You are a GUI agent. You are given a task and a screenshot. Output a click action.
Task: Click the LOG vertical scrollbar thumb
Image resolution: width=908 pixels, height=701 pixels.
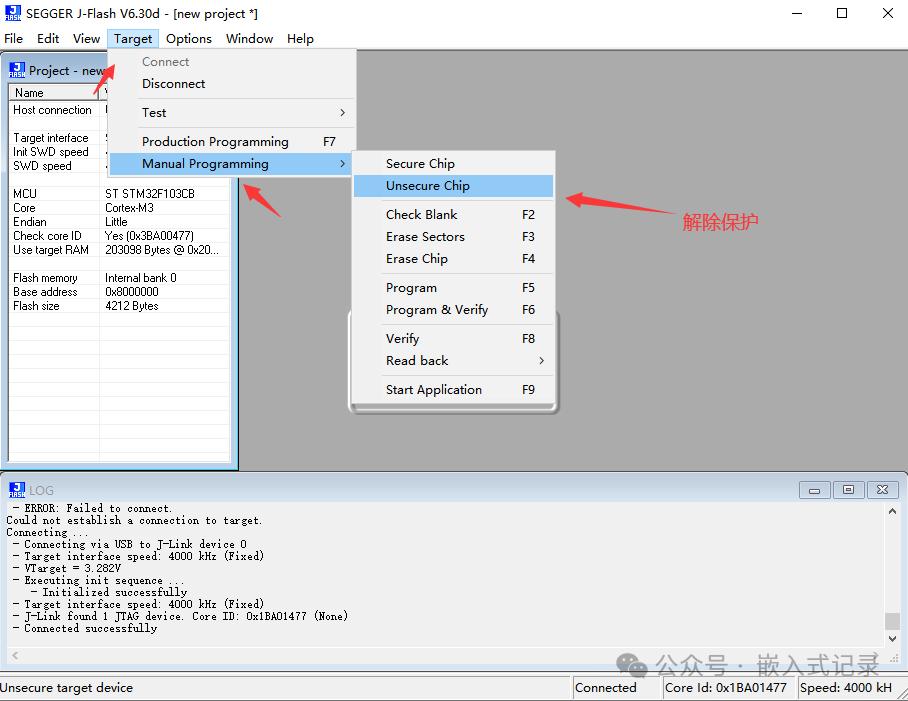coord(892,621)
